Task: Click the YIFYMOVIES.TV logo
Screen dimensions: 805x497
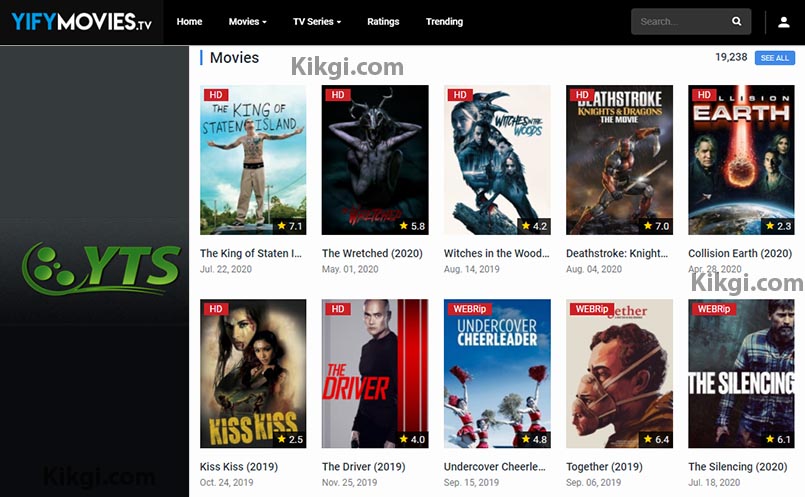Action: click(x=82, y=22)
